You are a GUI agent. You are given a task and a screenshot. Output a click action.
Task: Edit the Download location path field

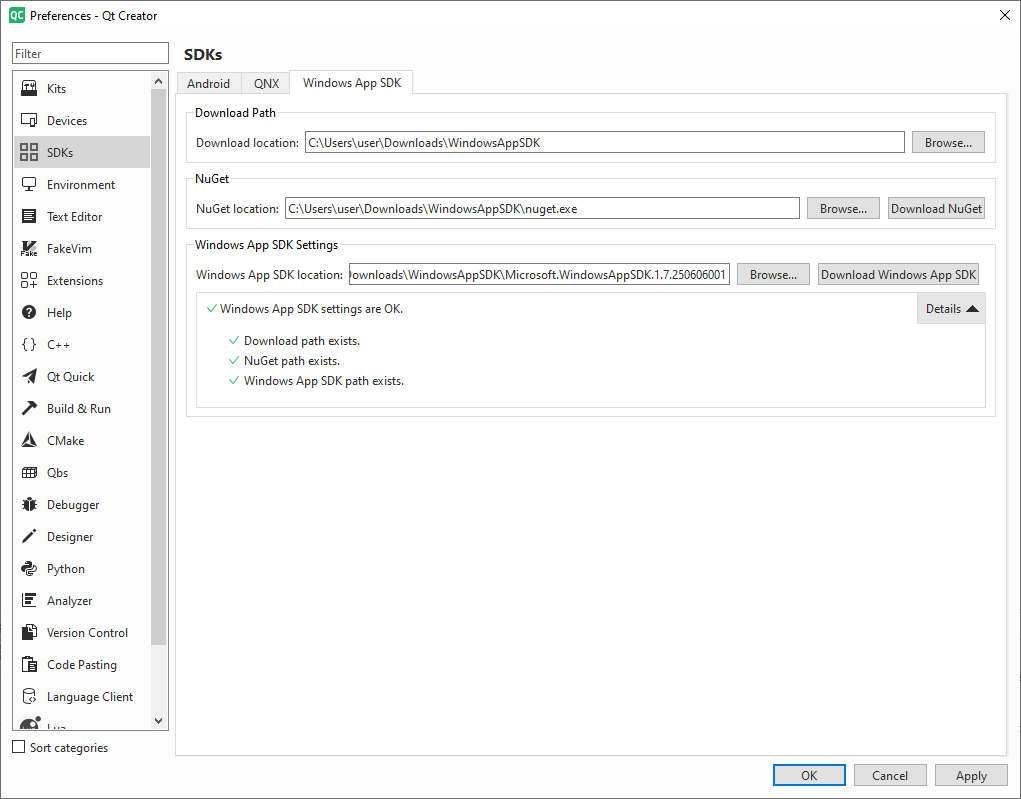click(605, 143)
